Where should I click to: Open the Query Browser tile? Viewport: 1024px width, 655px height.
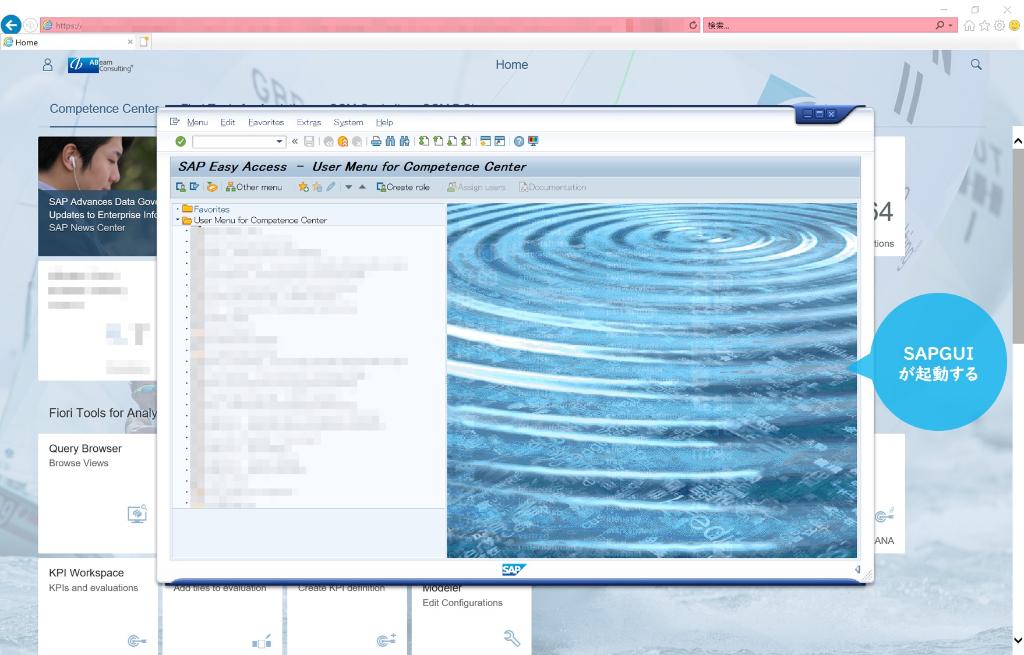[97, 493]
